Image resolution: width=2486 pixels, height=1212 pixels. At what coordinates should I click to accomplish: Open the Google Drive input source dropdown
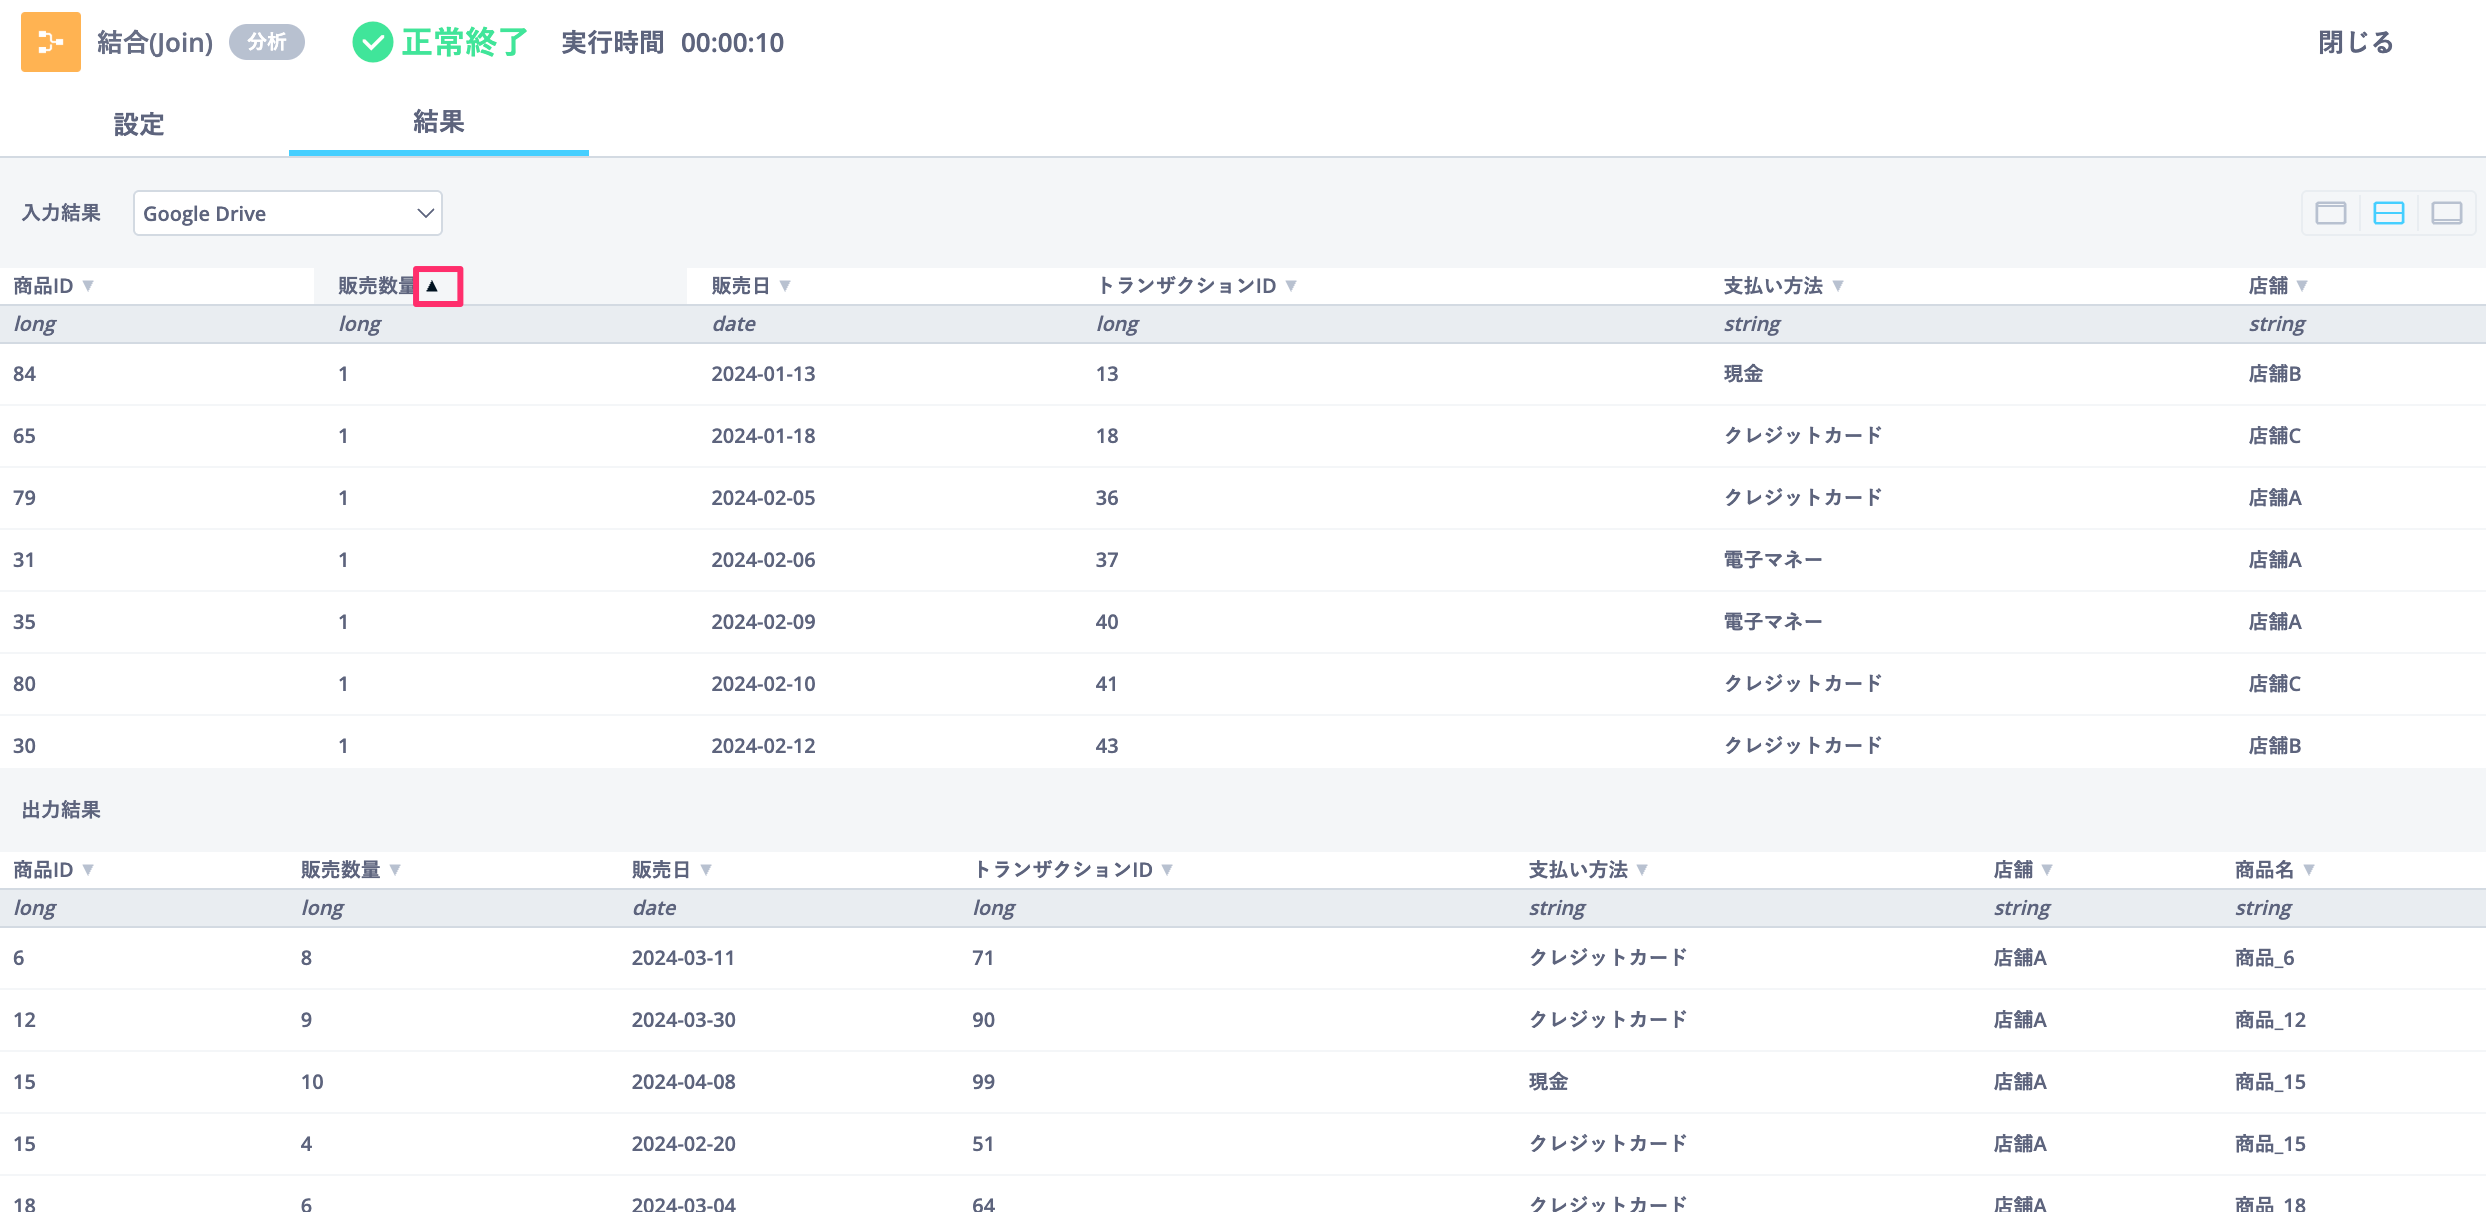coord(288,213)
